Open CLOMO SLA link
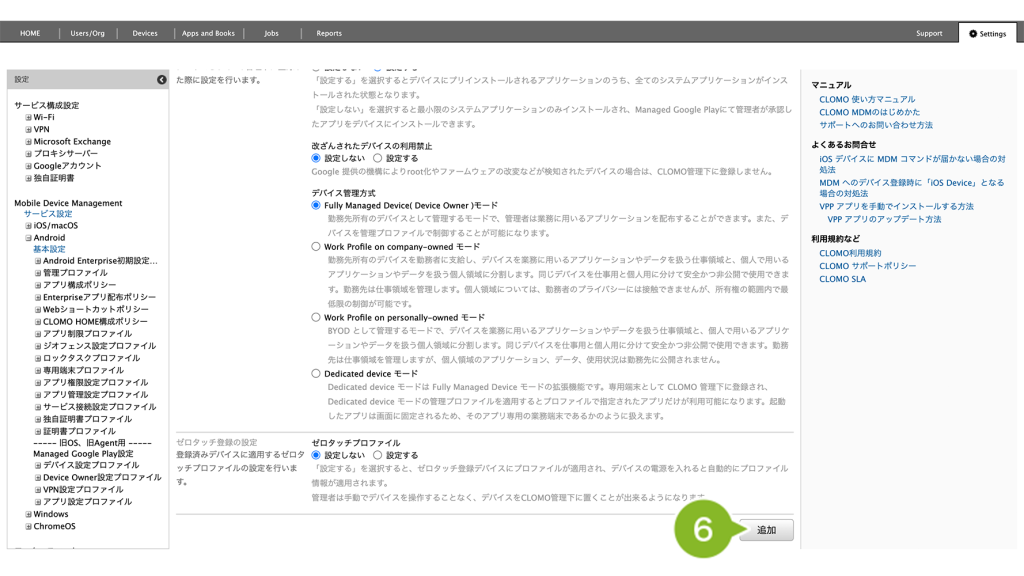 coord(842,280)
